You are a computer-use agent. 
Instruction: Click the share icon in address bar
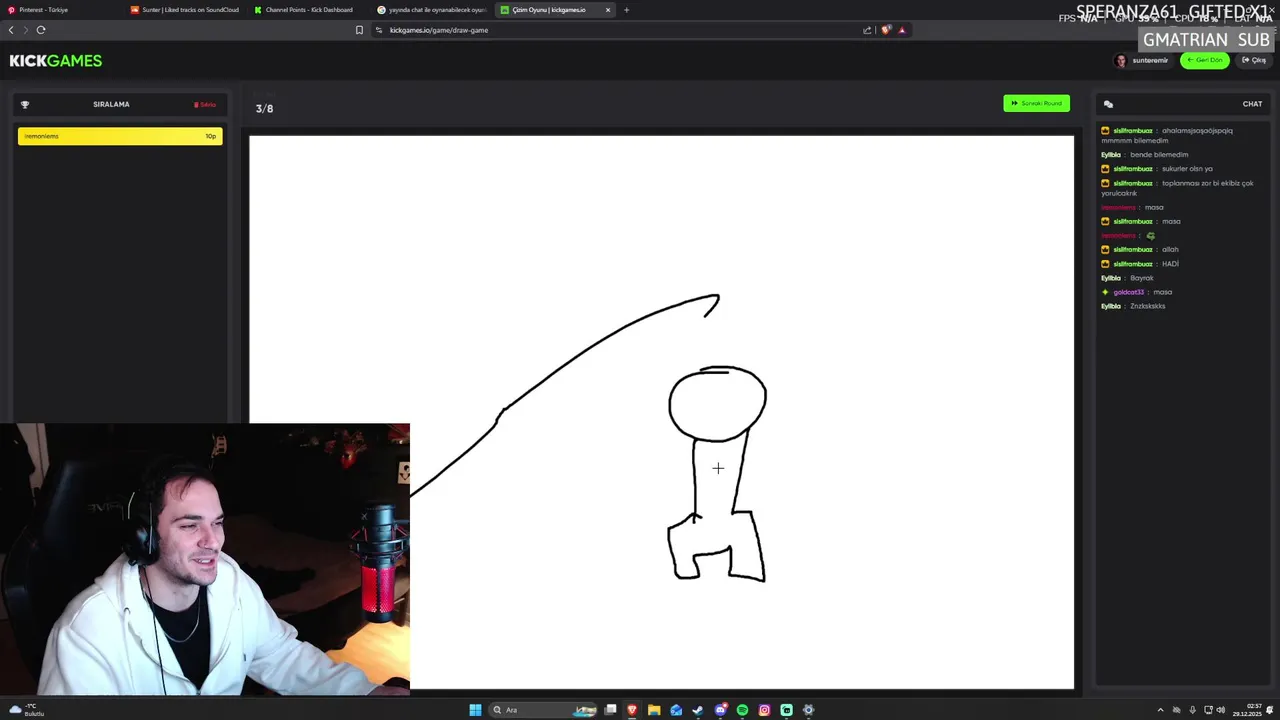coord(867,30)
